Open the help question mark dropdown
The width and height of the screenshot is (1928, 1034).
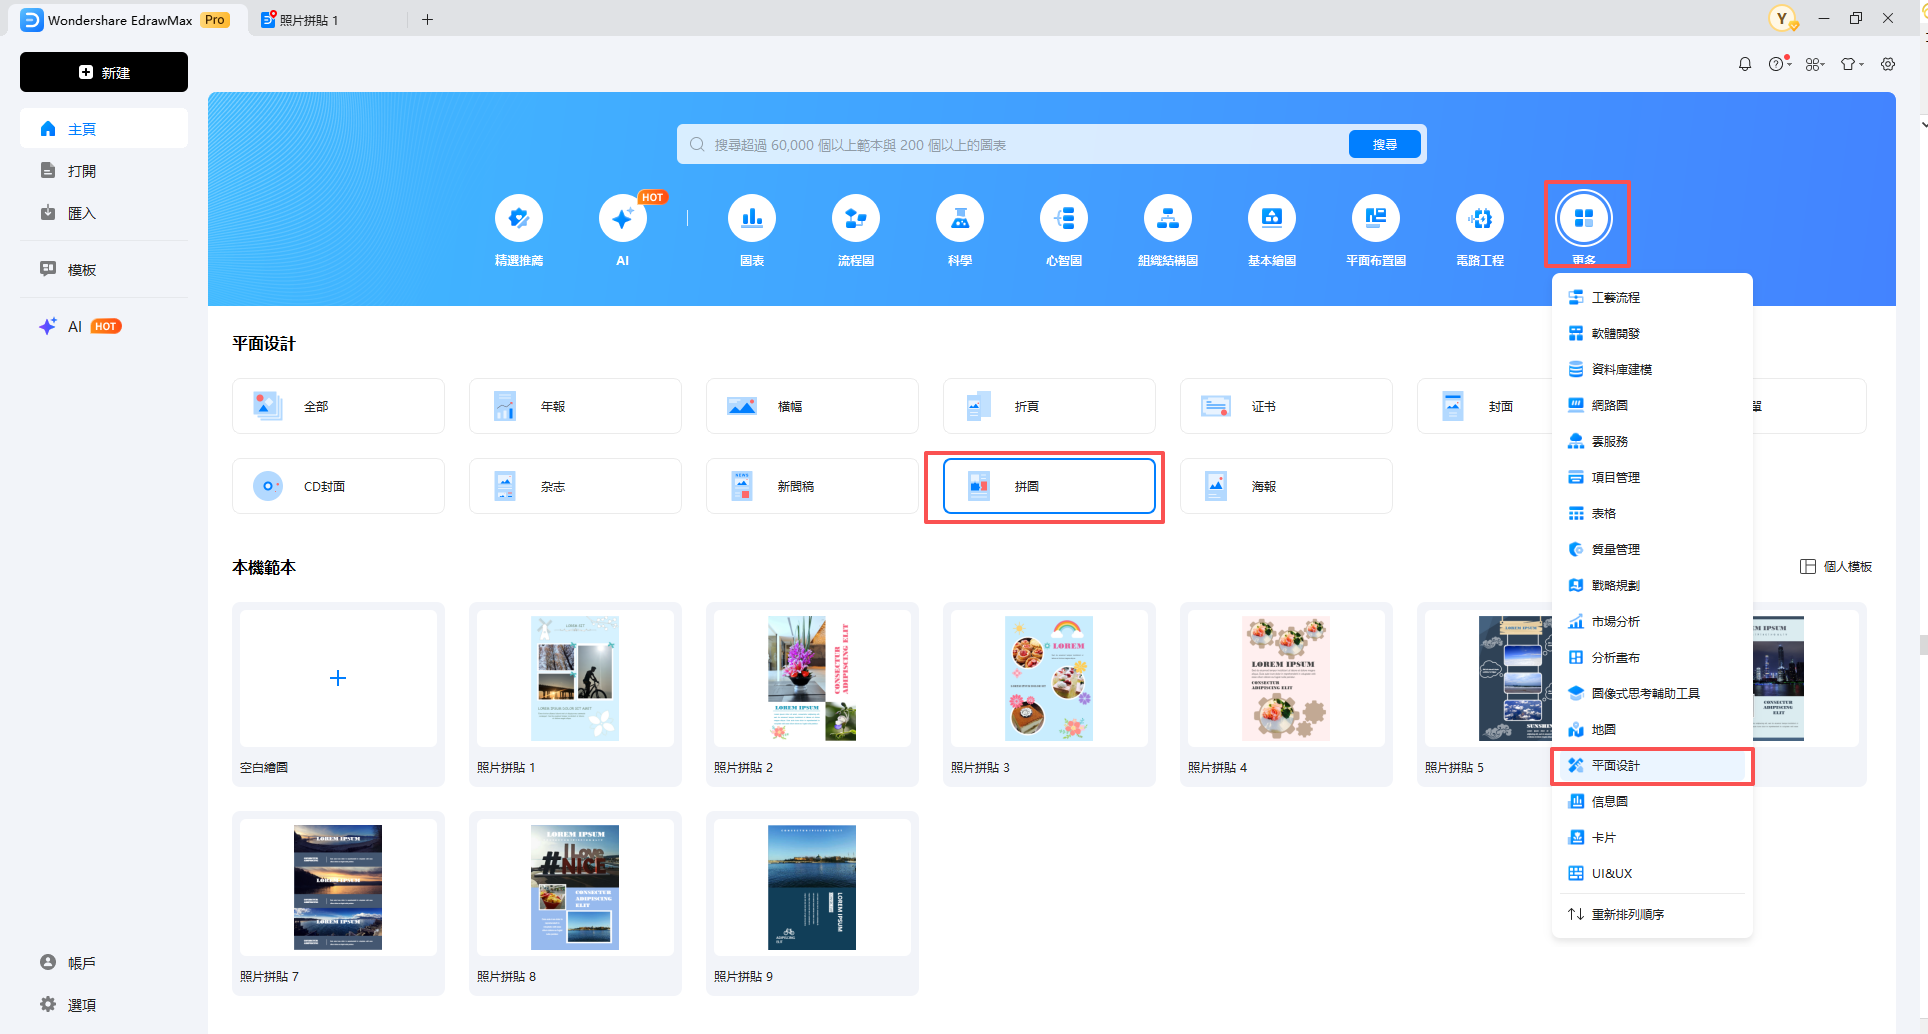click(x=1778, y=64)
